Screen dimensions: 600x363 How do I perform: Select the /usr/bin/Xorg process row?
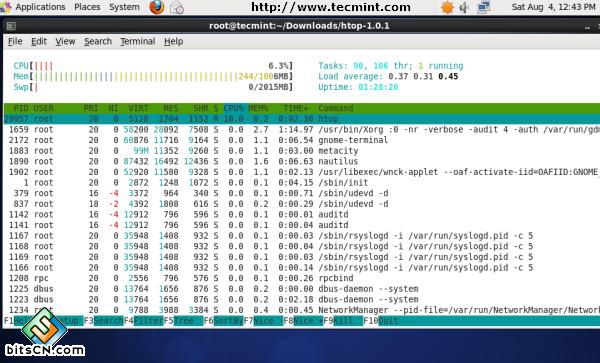pyautogui.click(x=302, y=130)
